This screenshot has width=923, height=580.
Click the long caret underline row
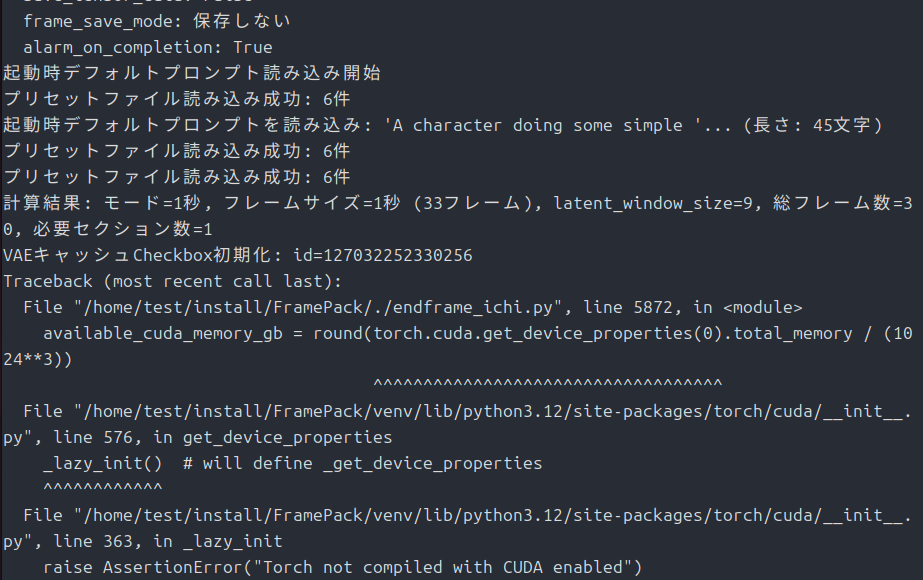click(548, 383)
